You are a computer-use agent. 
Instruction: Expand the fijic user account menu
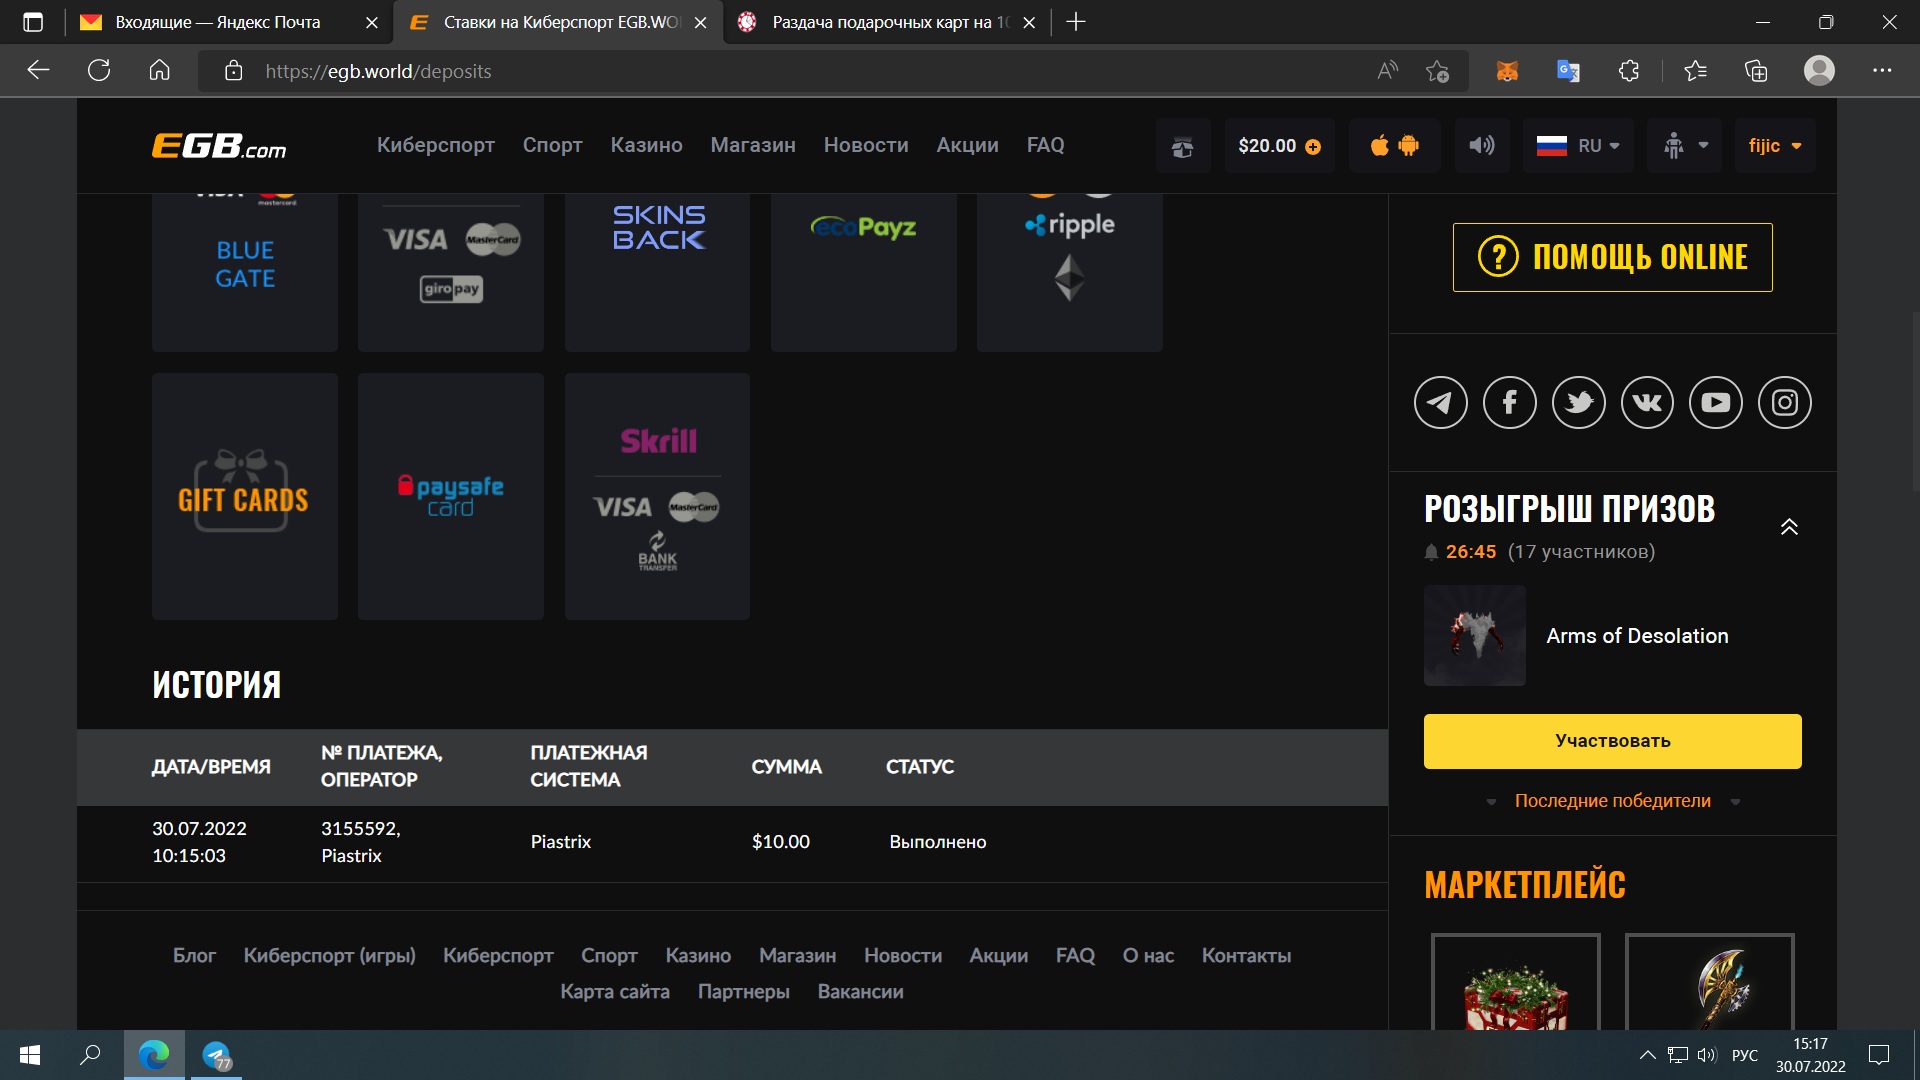[x=1775, y=146]
